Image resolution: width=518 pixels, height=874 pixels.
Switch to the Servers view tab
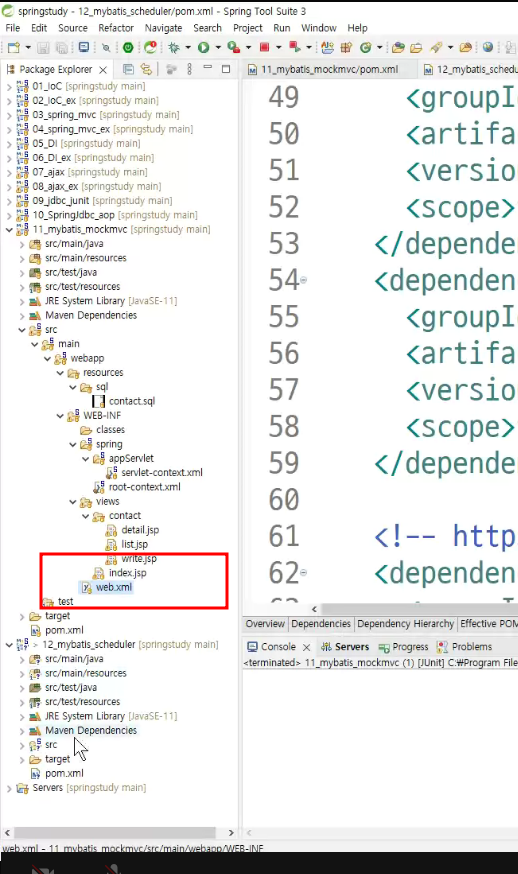click(345, 647)
